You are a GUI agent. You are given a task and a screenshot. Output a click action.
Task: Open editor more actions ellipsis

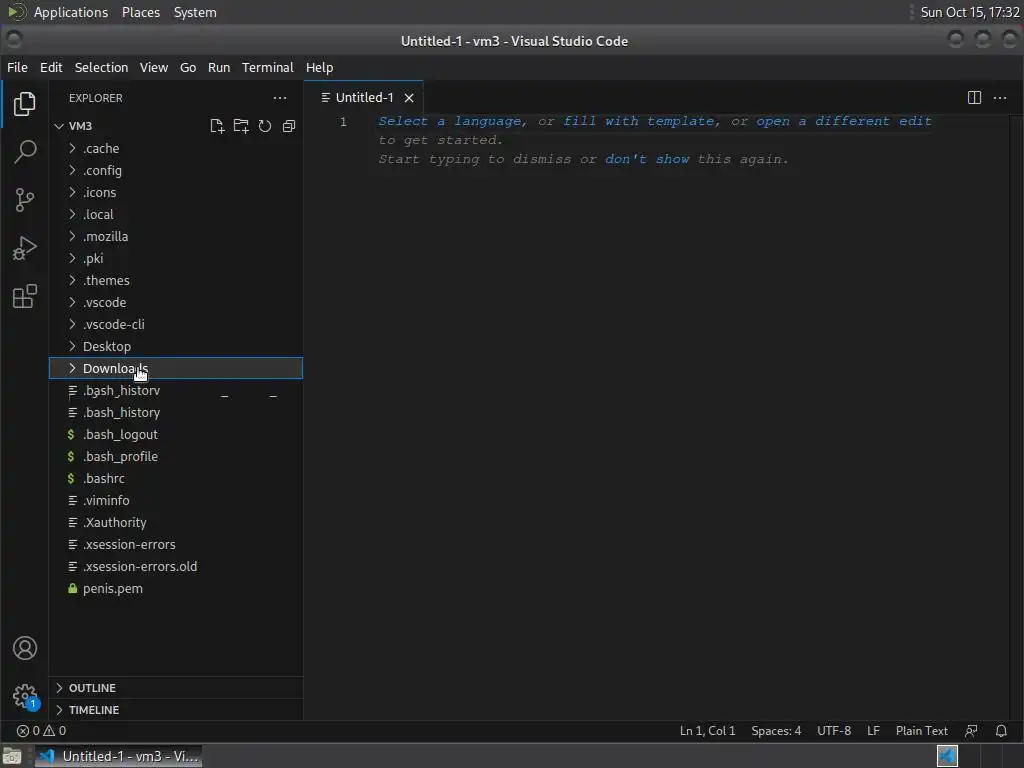tap(1000, 98)
